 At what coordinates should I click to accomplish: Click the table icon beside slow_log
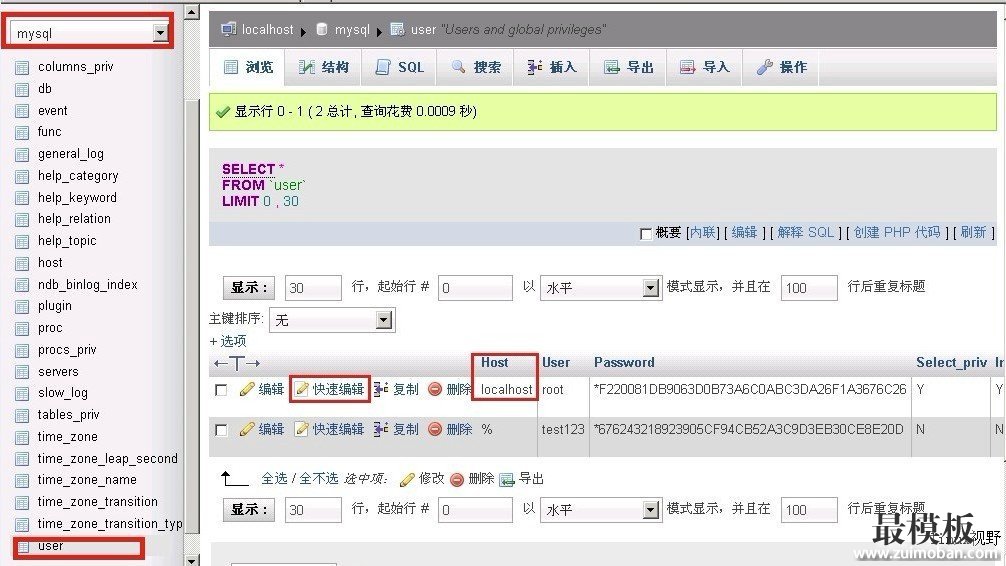point(22,393)
